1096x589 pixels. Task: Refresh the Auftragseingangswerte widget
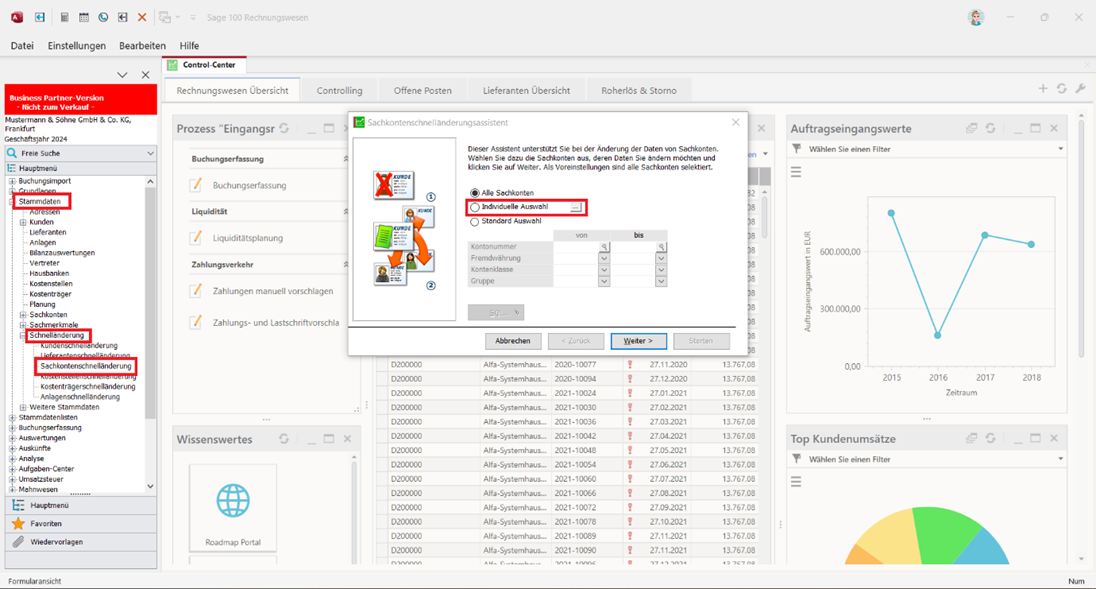pyautogui.click(x=990, y=129)
